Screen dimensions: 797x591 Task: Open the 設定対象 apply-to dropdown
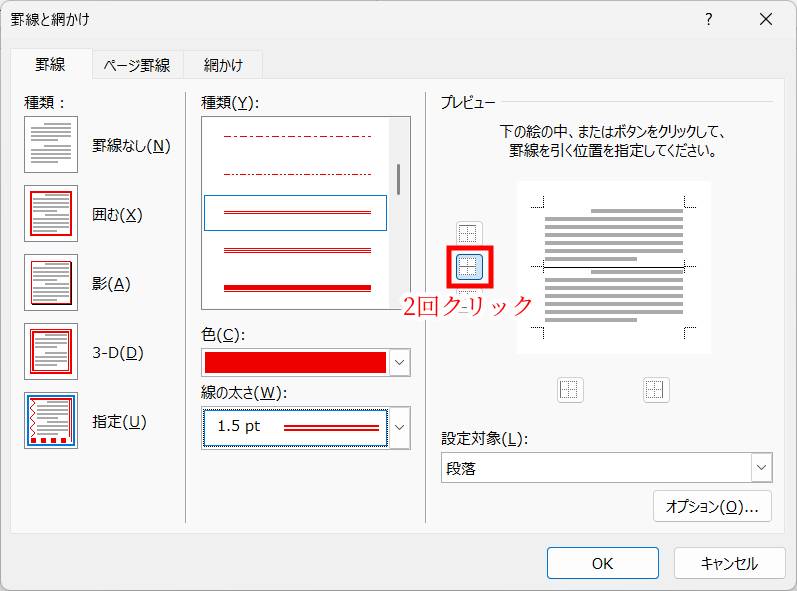pyautogui.click(x=761, y=467)
